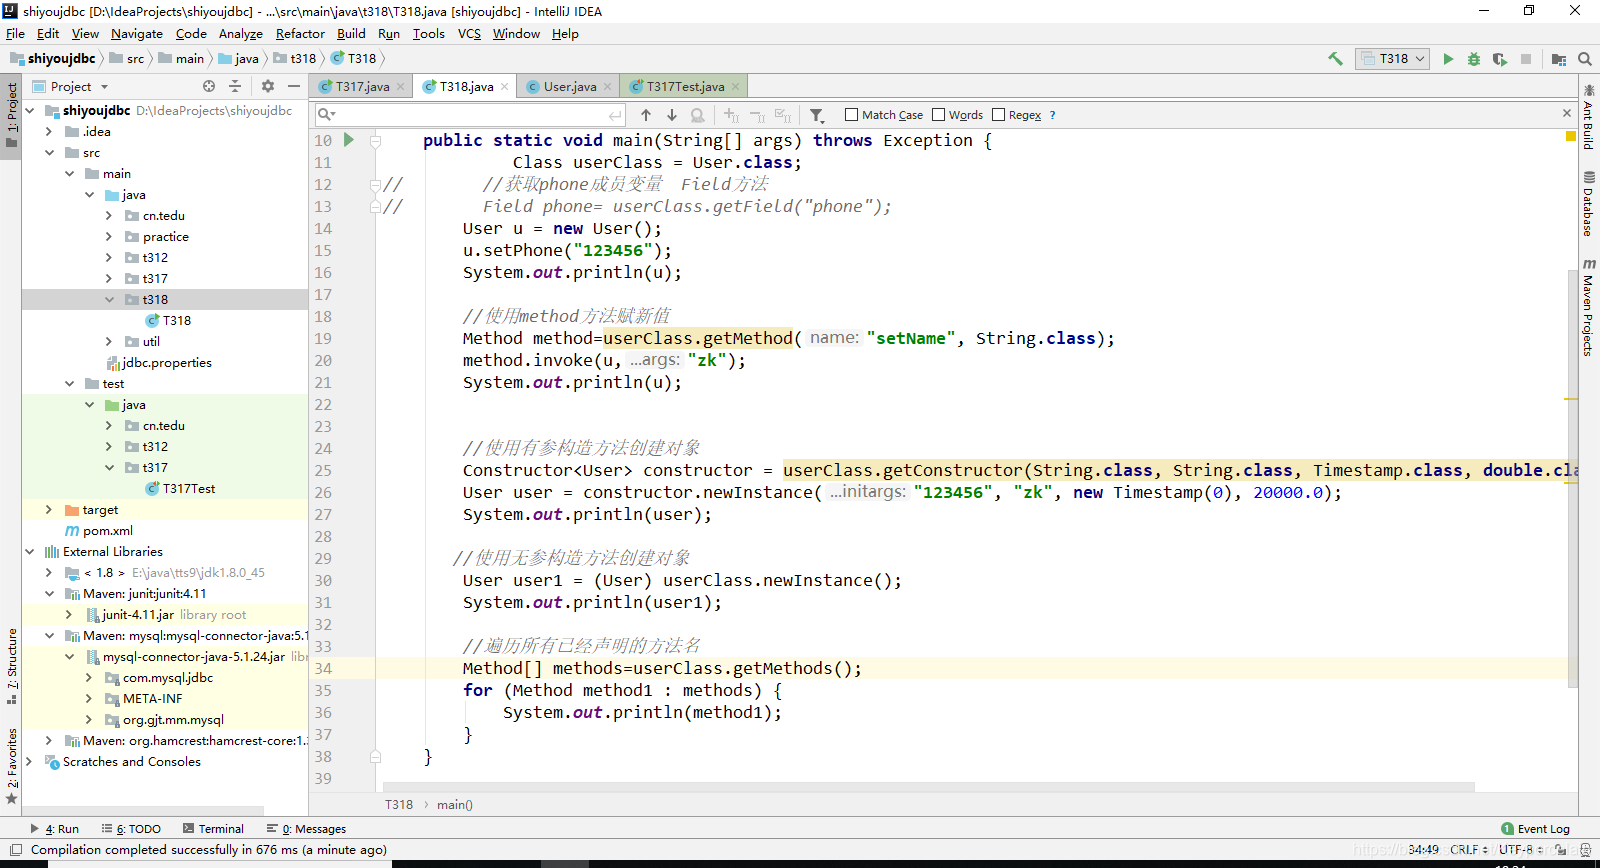Open Project panel settings gear
Image resolution: width=1600 pixels, height=868 pixels.
click(x=268, y=87)
